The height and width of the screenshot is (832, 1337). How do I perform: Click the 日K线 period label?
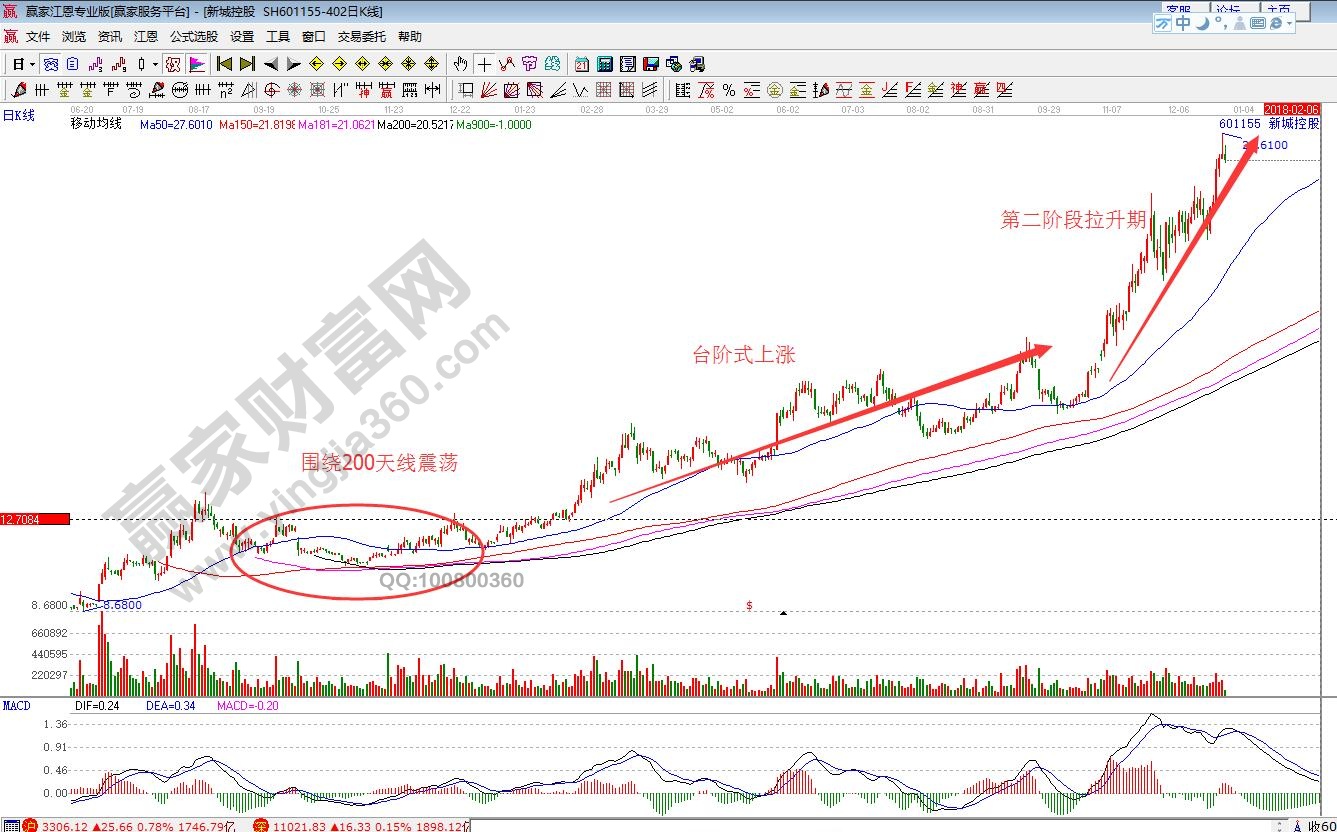(18, 116)
